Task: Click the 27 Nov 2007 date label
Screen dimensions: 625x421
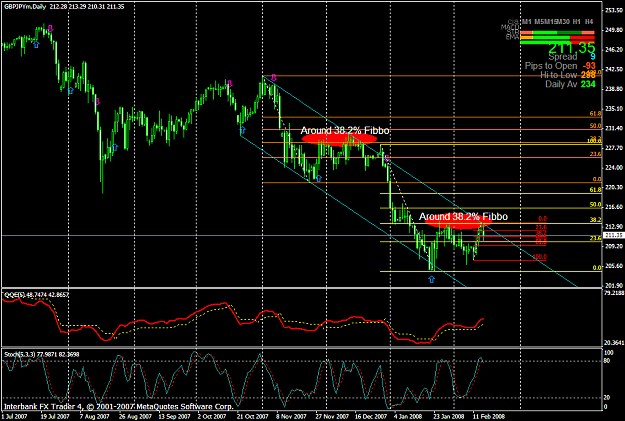Action: coord(331,416)
